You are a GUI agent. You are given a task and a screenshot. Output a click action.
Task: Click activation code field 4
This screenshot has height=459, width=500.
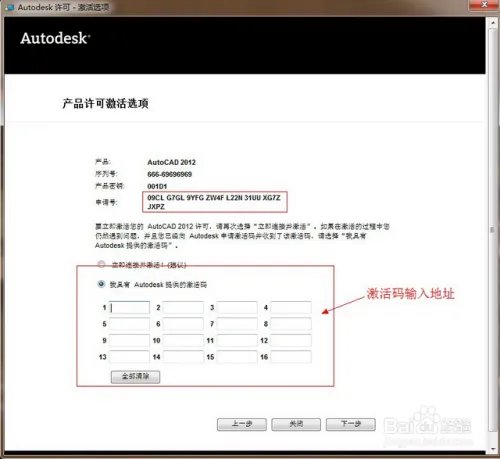pyautogui.click(x=291, y=307)
